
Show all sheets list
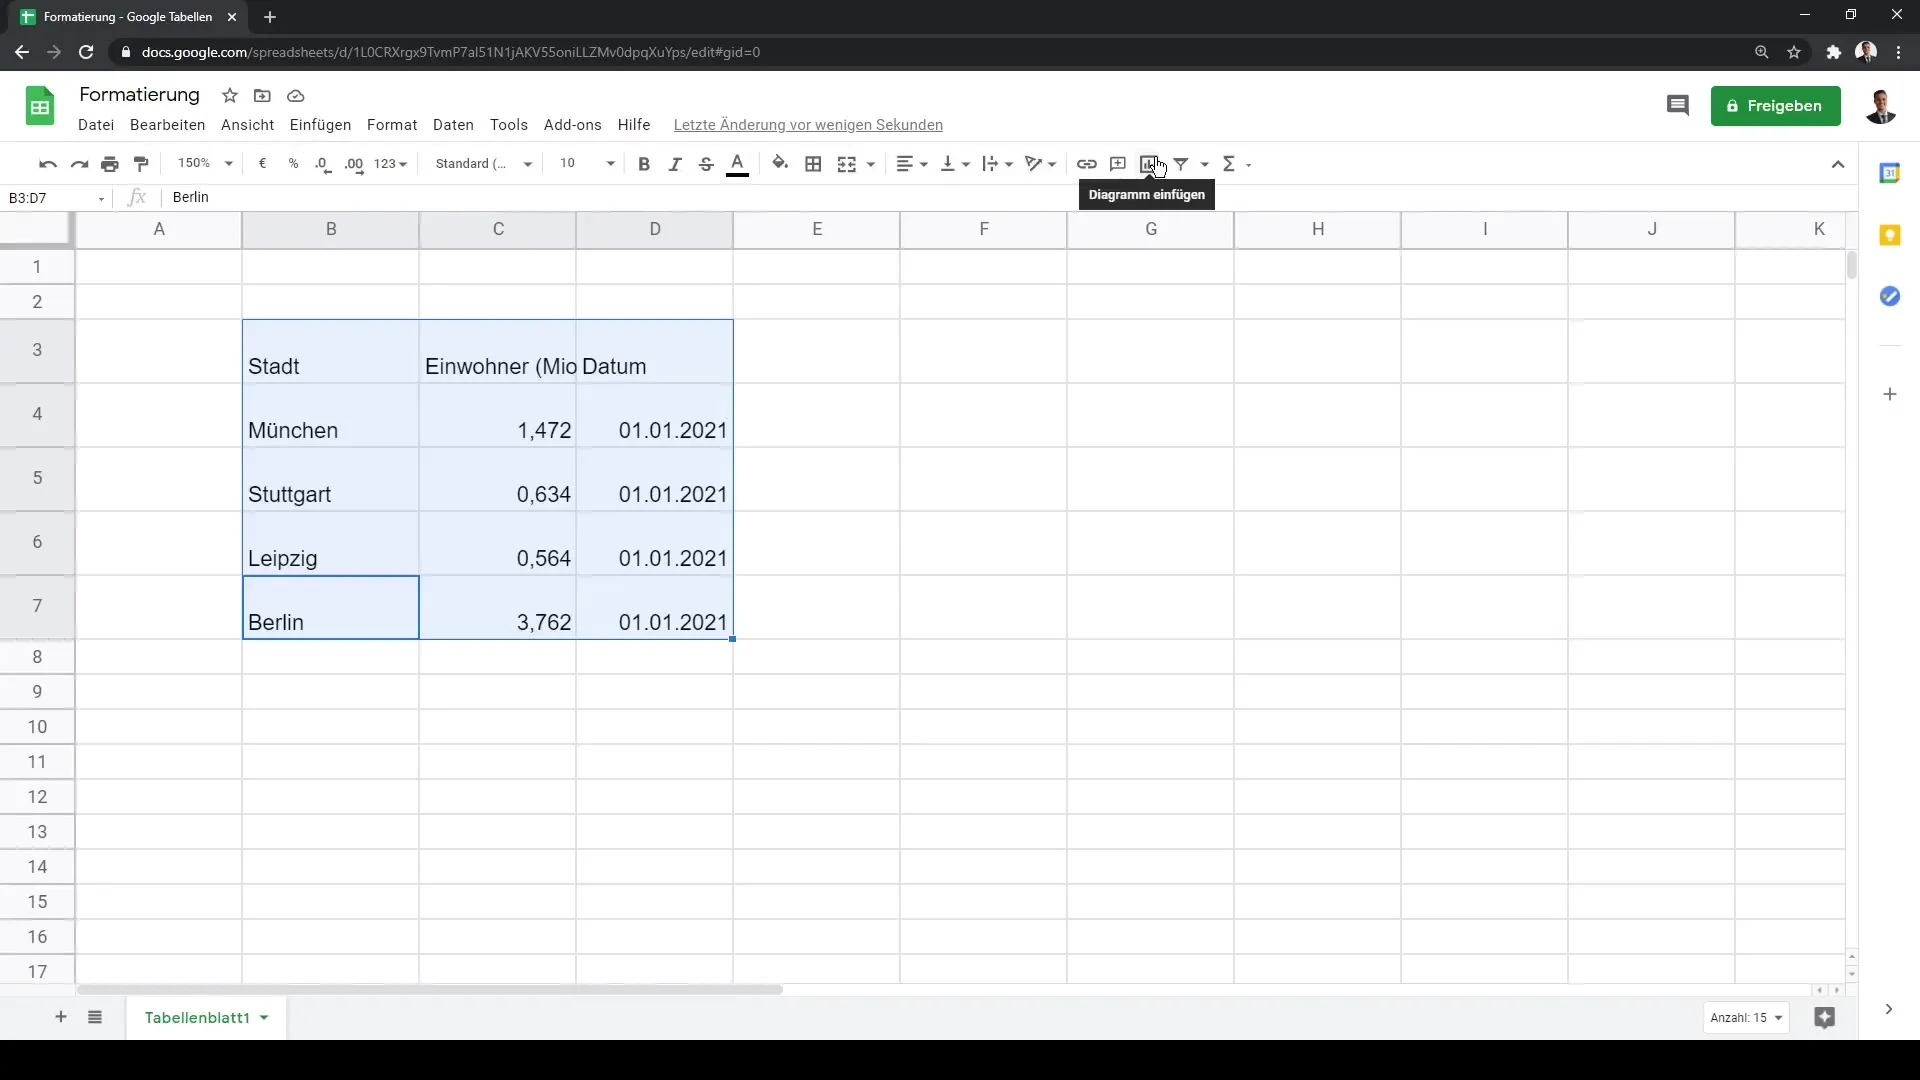95,1017
